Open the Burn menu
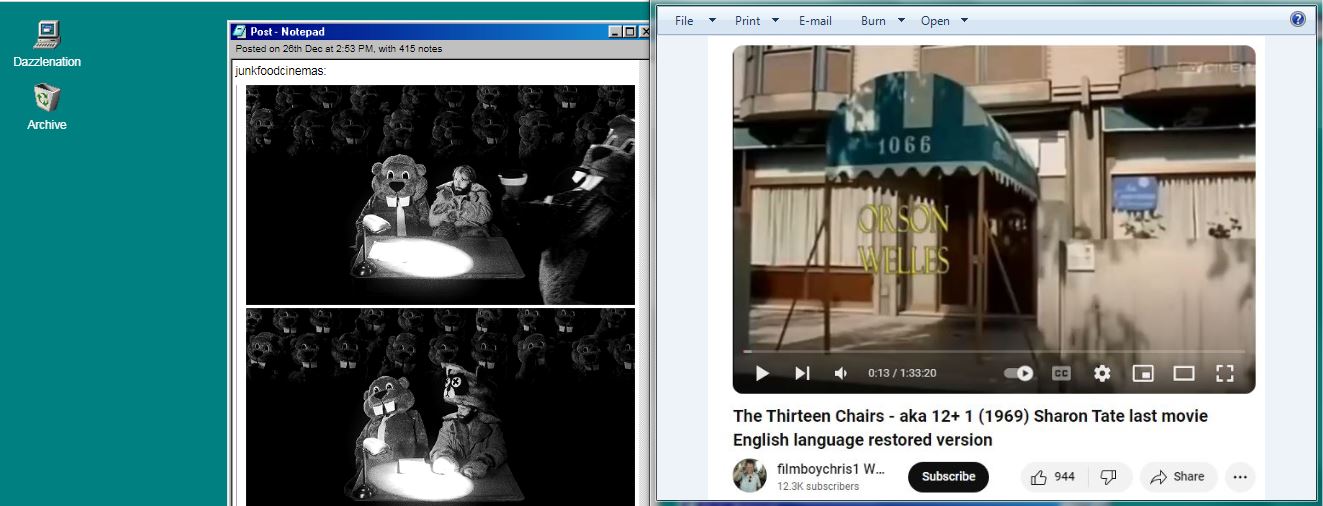1323x506 pixels. point(873,21)
